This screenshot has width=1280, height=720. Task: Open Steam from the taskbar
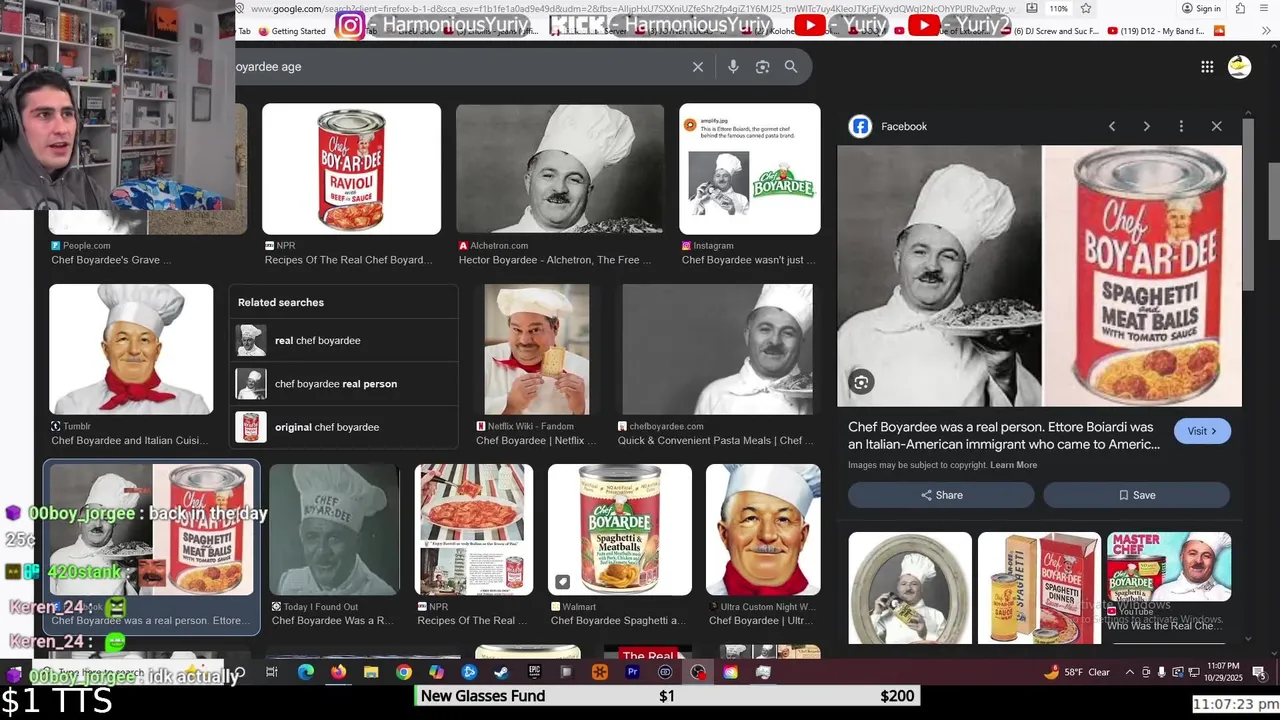pyautogui.click(x=501, y=672)
